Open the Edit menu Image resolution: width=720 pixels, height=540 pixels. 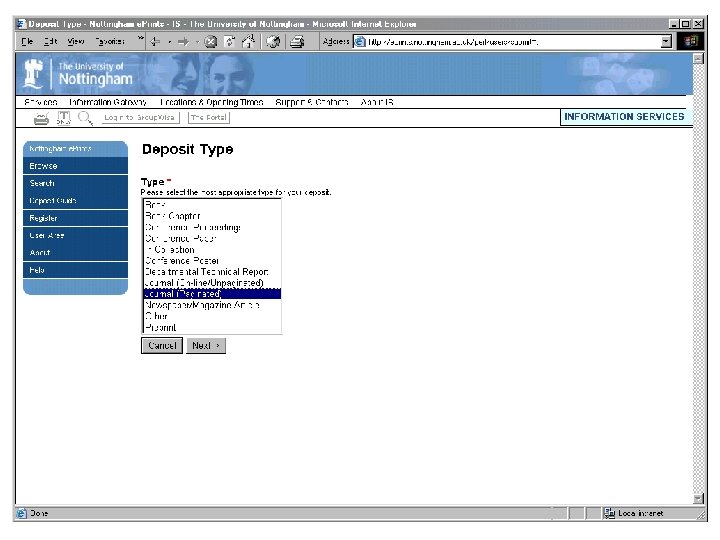tap(51, 42)
